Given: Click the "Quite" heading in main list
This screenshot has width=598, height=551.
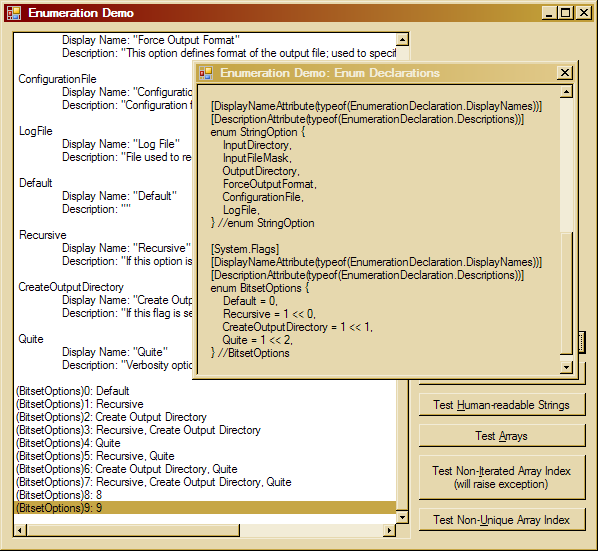Looking at the screenshot, I should coord(31,339).
